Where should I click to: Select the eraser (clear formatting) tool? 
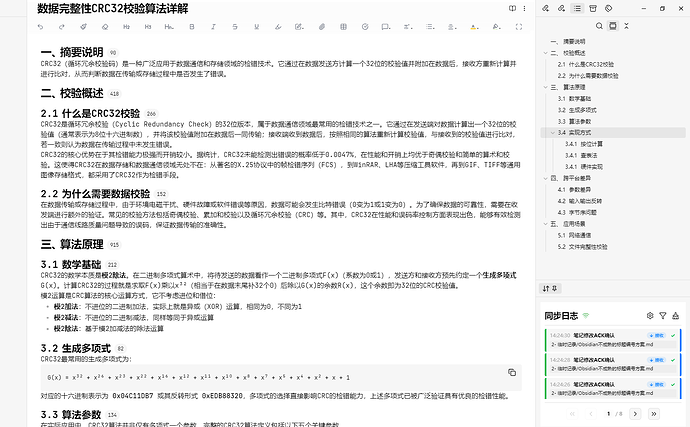tap(105, 27)
